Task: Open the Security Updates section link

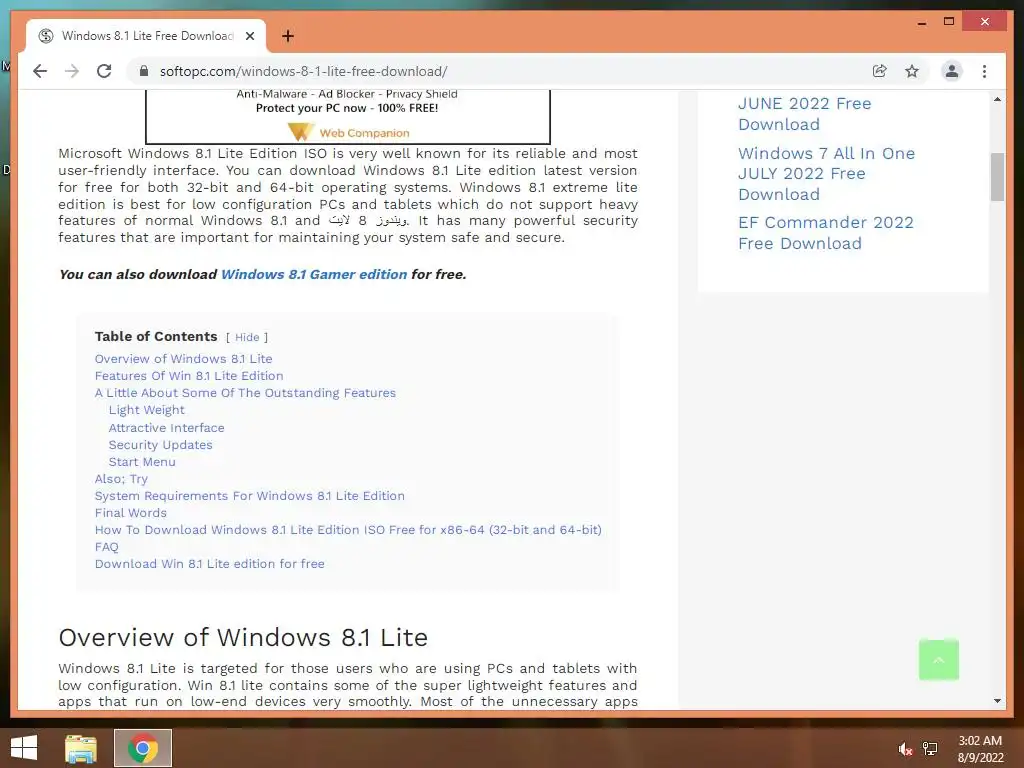Action: 160,445
